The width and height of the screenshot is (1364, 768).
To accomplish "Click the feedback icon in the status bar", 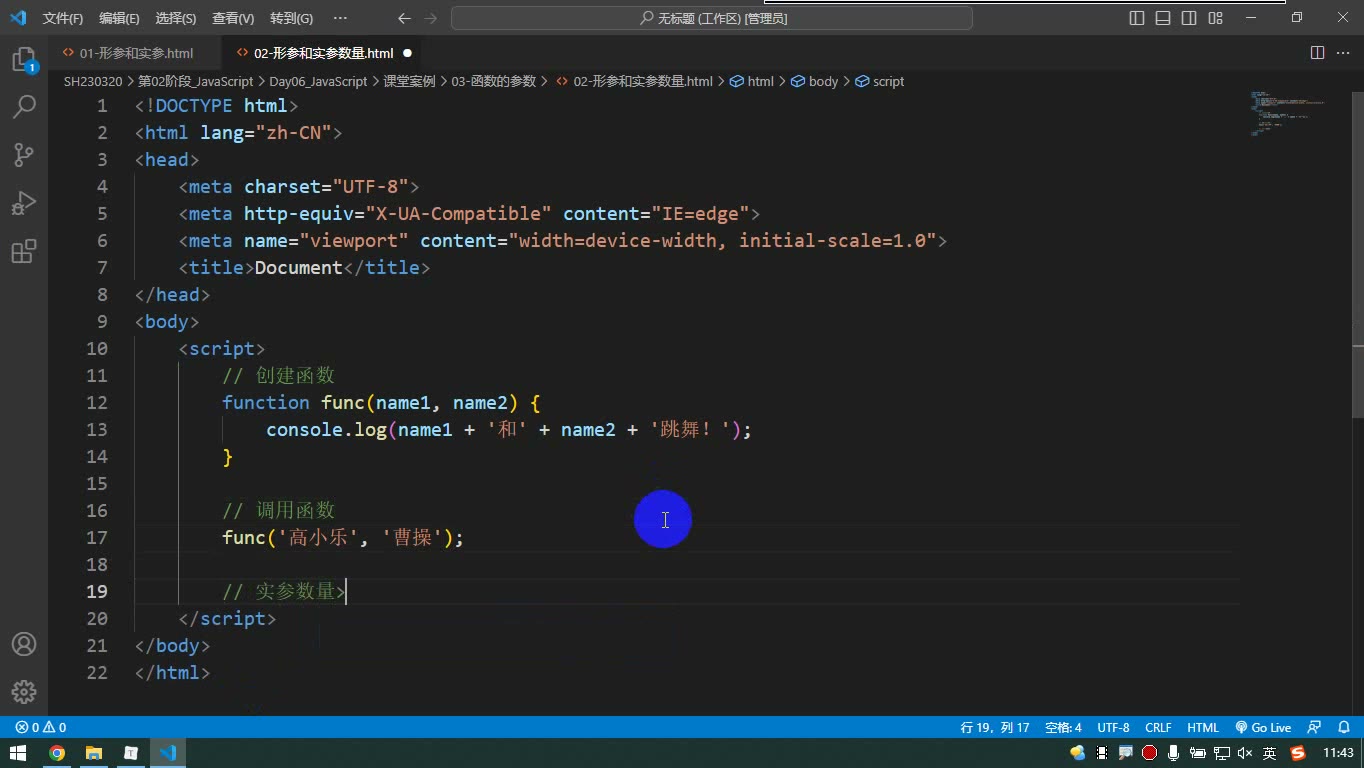I will coord(1314,728).
